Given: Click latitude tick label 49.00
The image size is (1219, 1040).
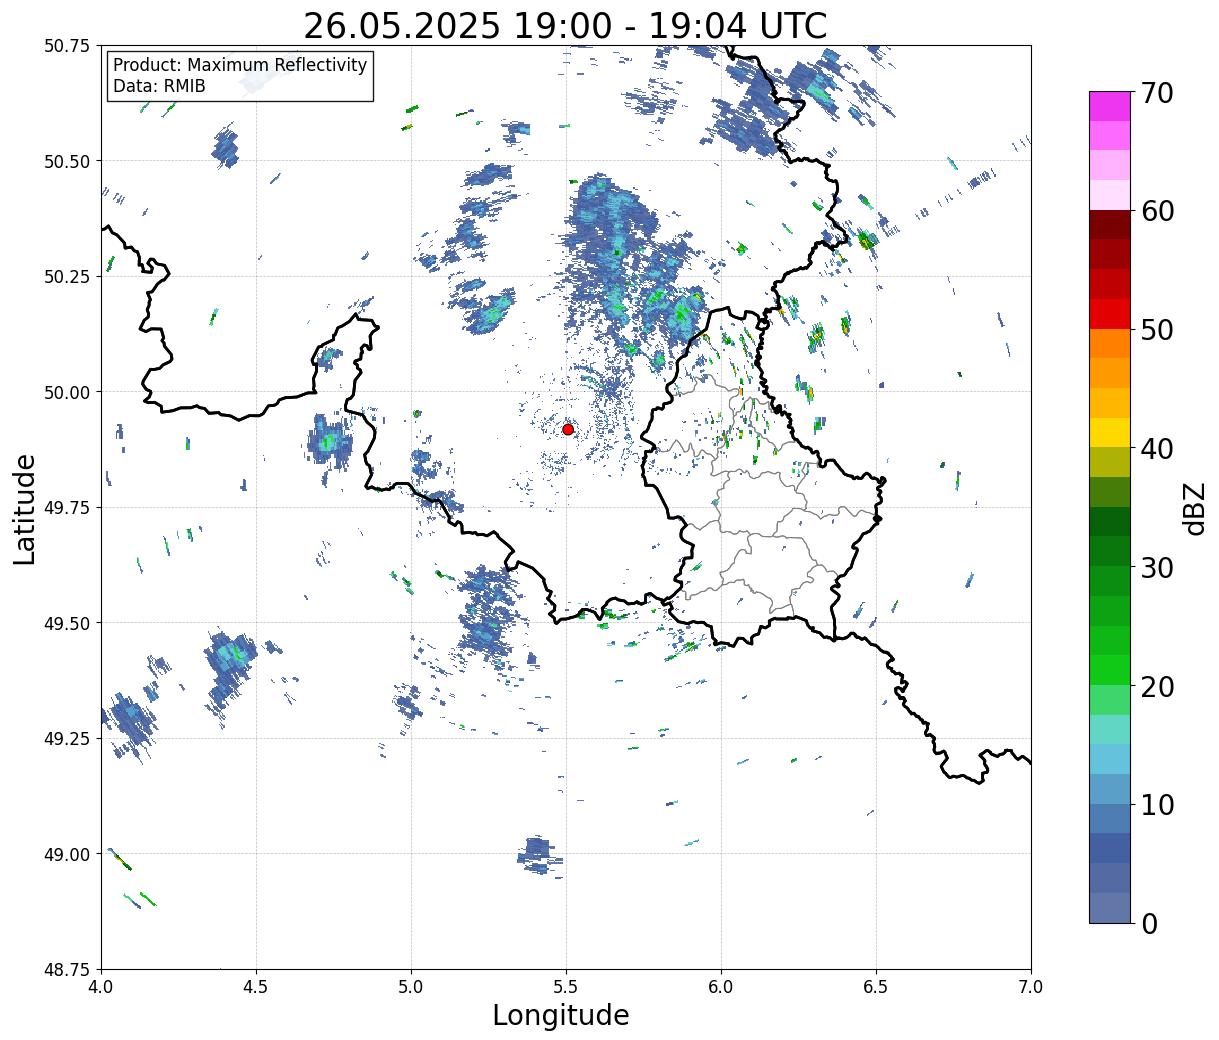Looking at the screenshot, I should [67, 854].
